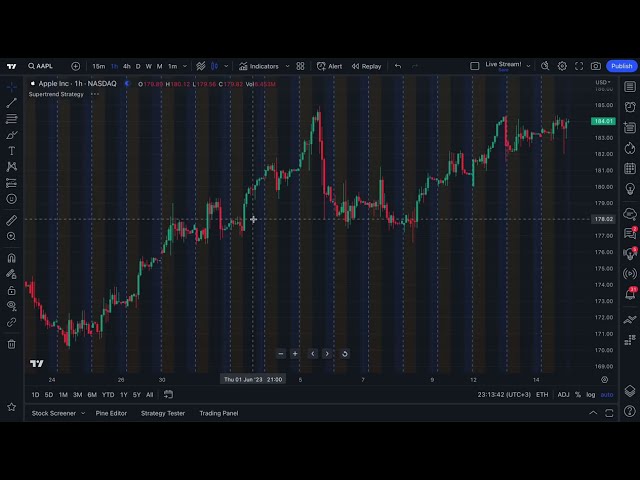Remove drawings with trash icon
This screenshot has width=640, height=480.
[11, 344]
